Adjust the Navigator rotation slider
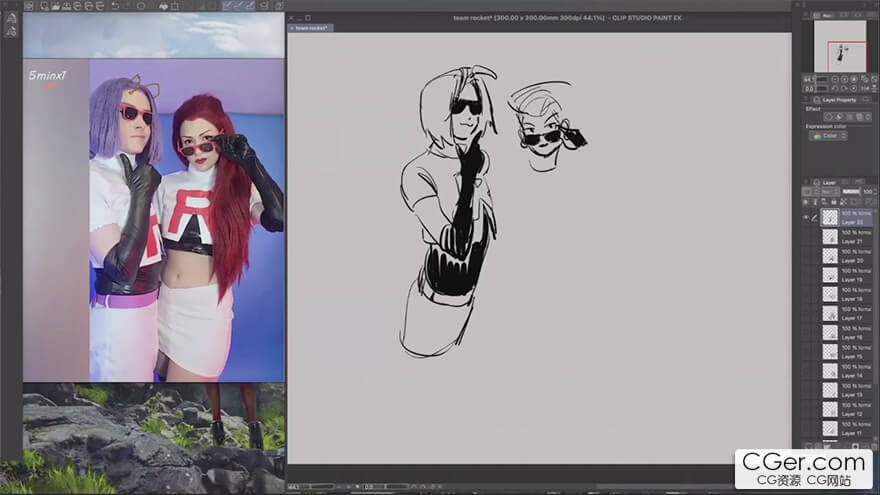Image resolution: width=880 pixels, height=495 pixels. [x=822, y=89]
